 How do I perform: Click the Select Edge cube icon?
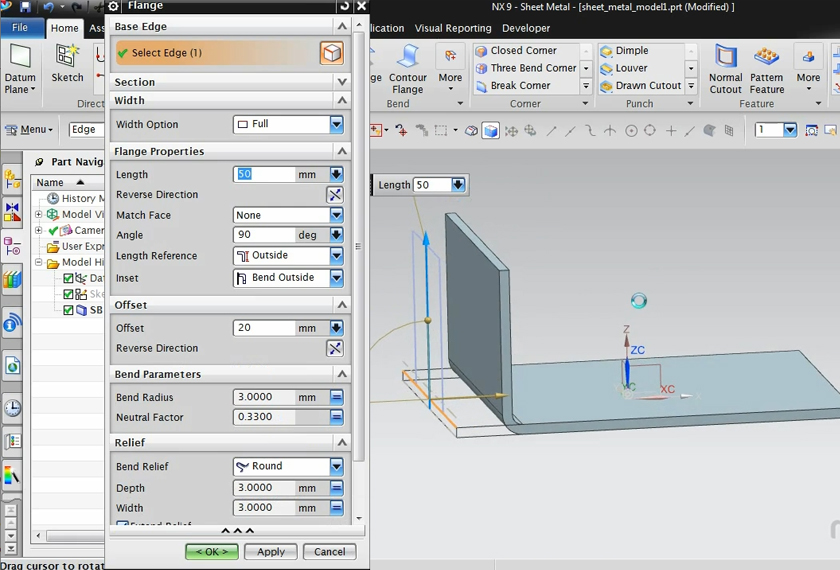pyautogui.click(x=331, y=53)
